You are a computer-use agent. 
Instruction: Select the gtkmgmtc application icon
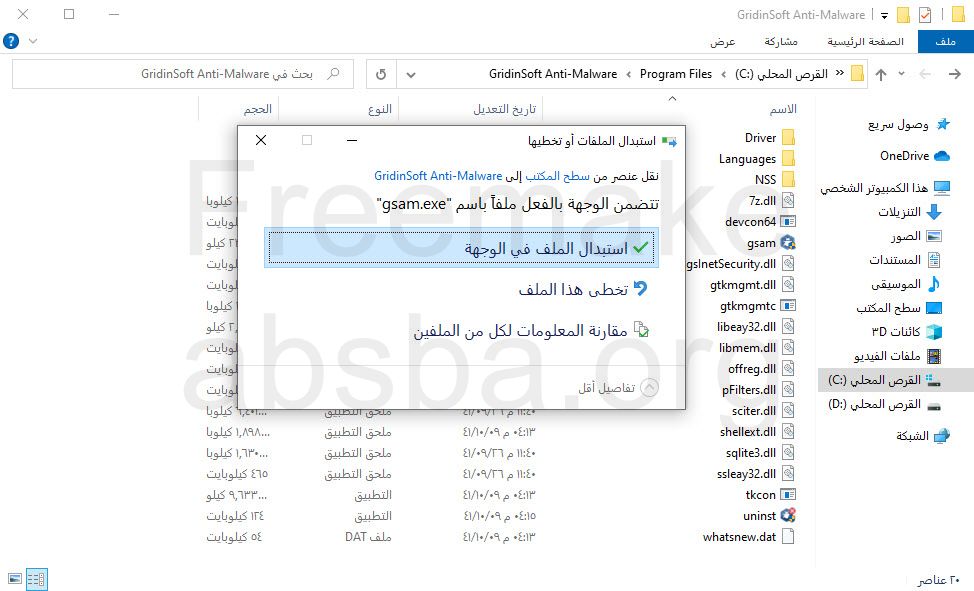coord(788,306)
